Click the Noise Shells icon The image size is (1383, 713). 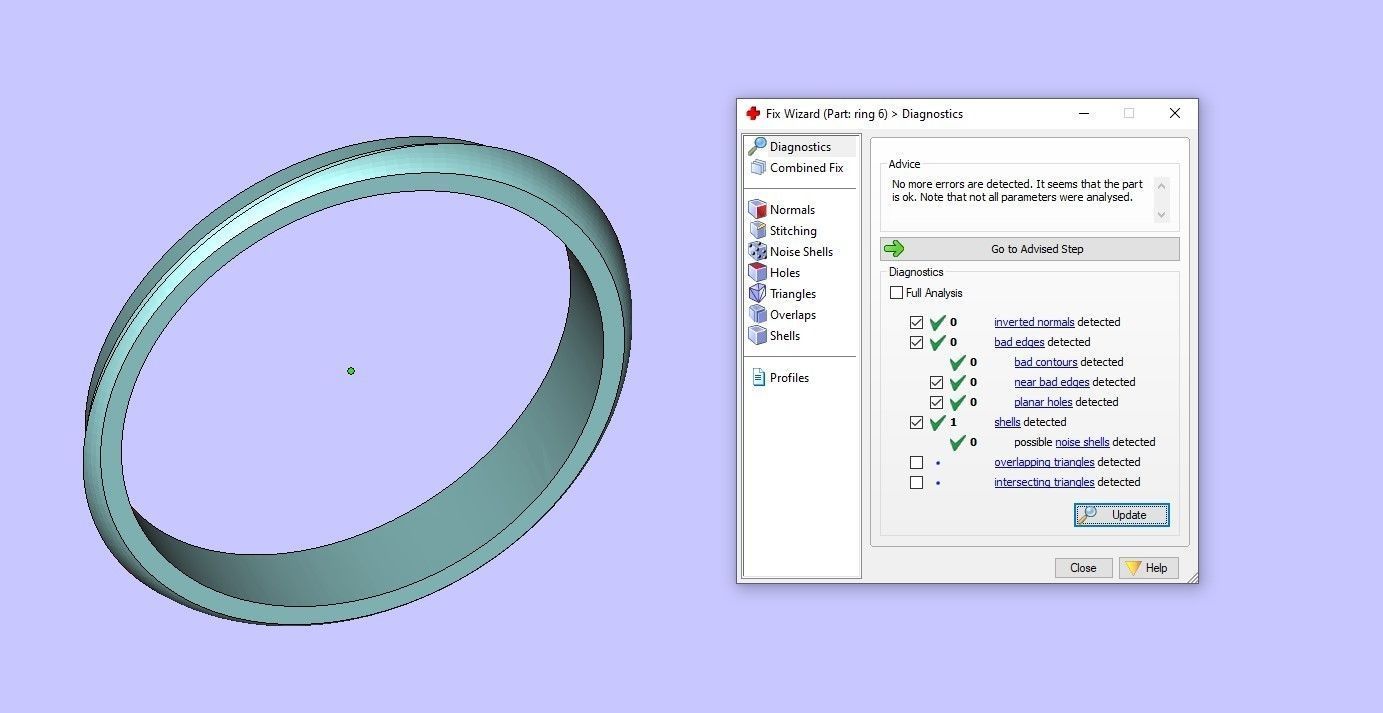(x=758, y=252)
